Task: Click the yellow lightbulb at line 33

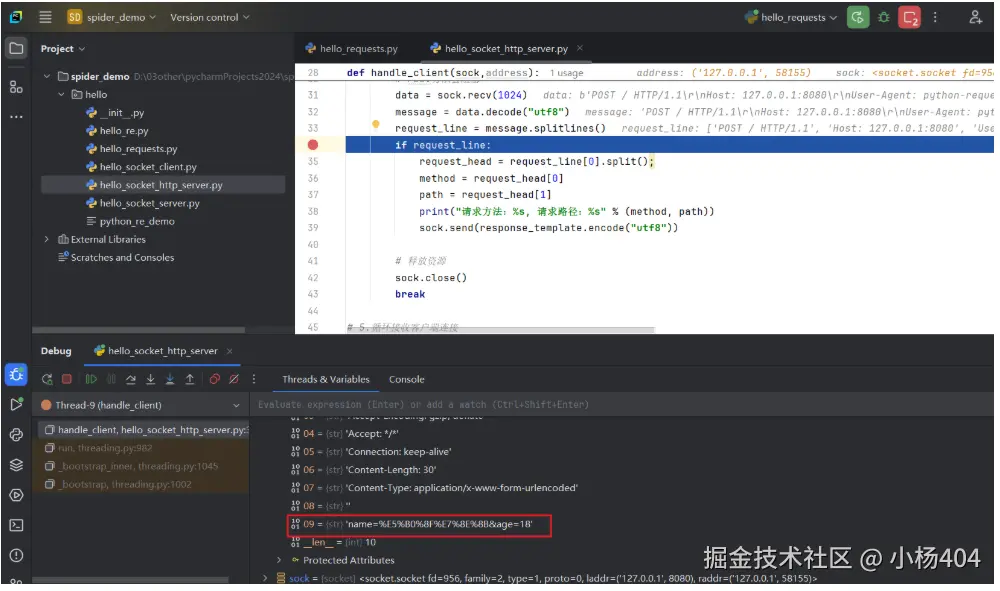Action: point(376,124)
